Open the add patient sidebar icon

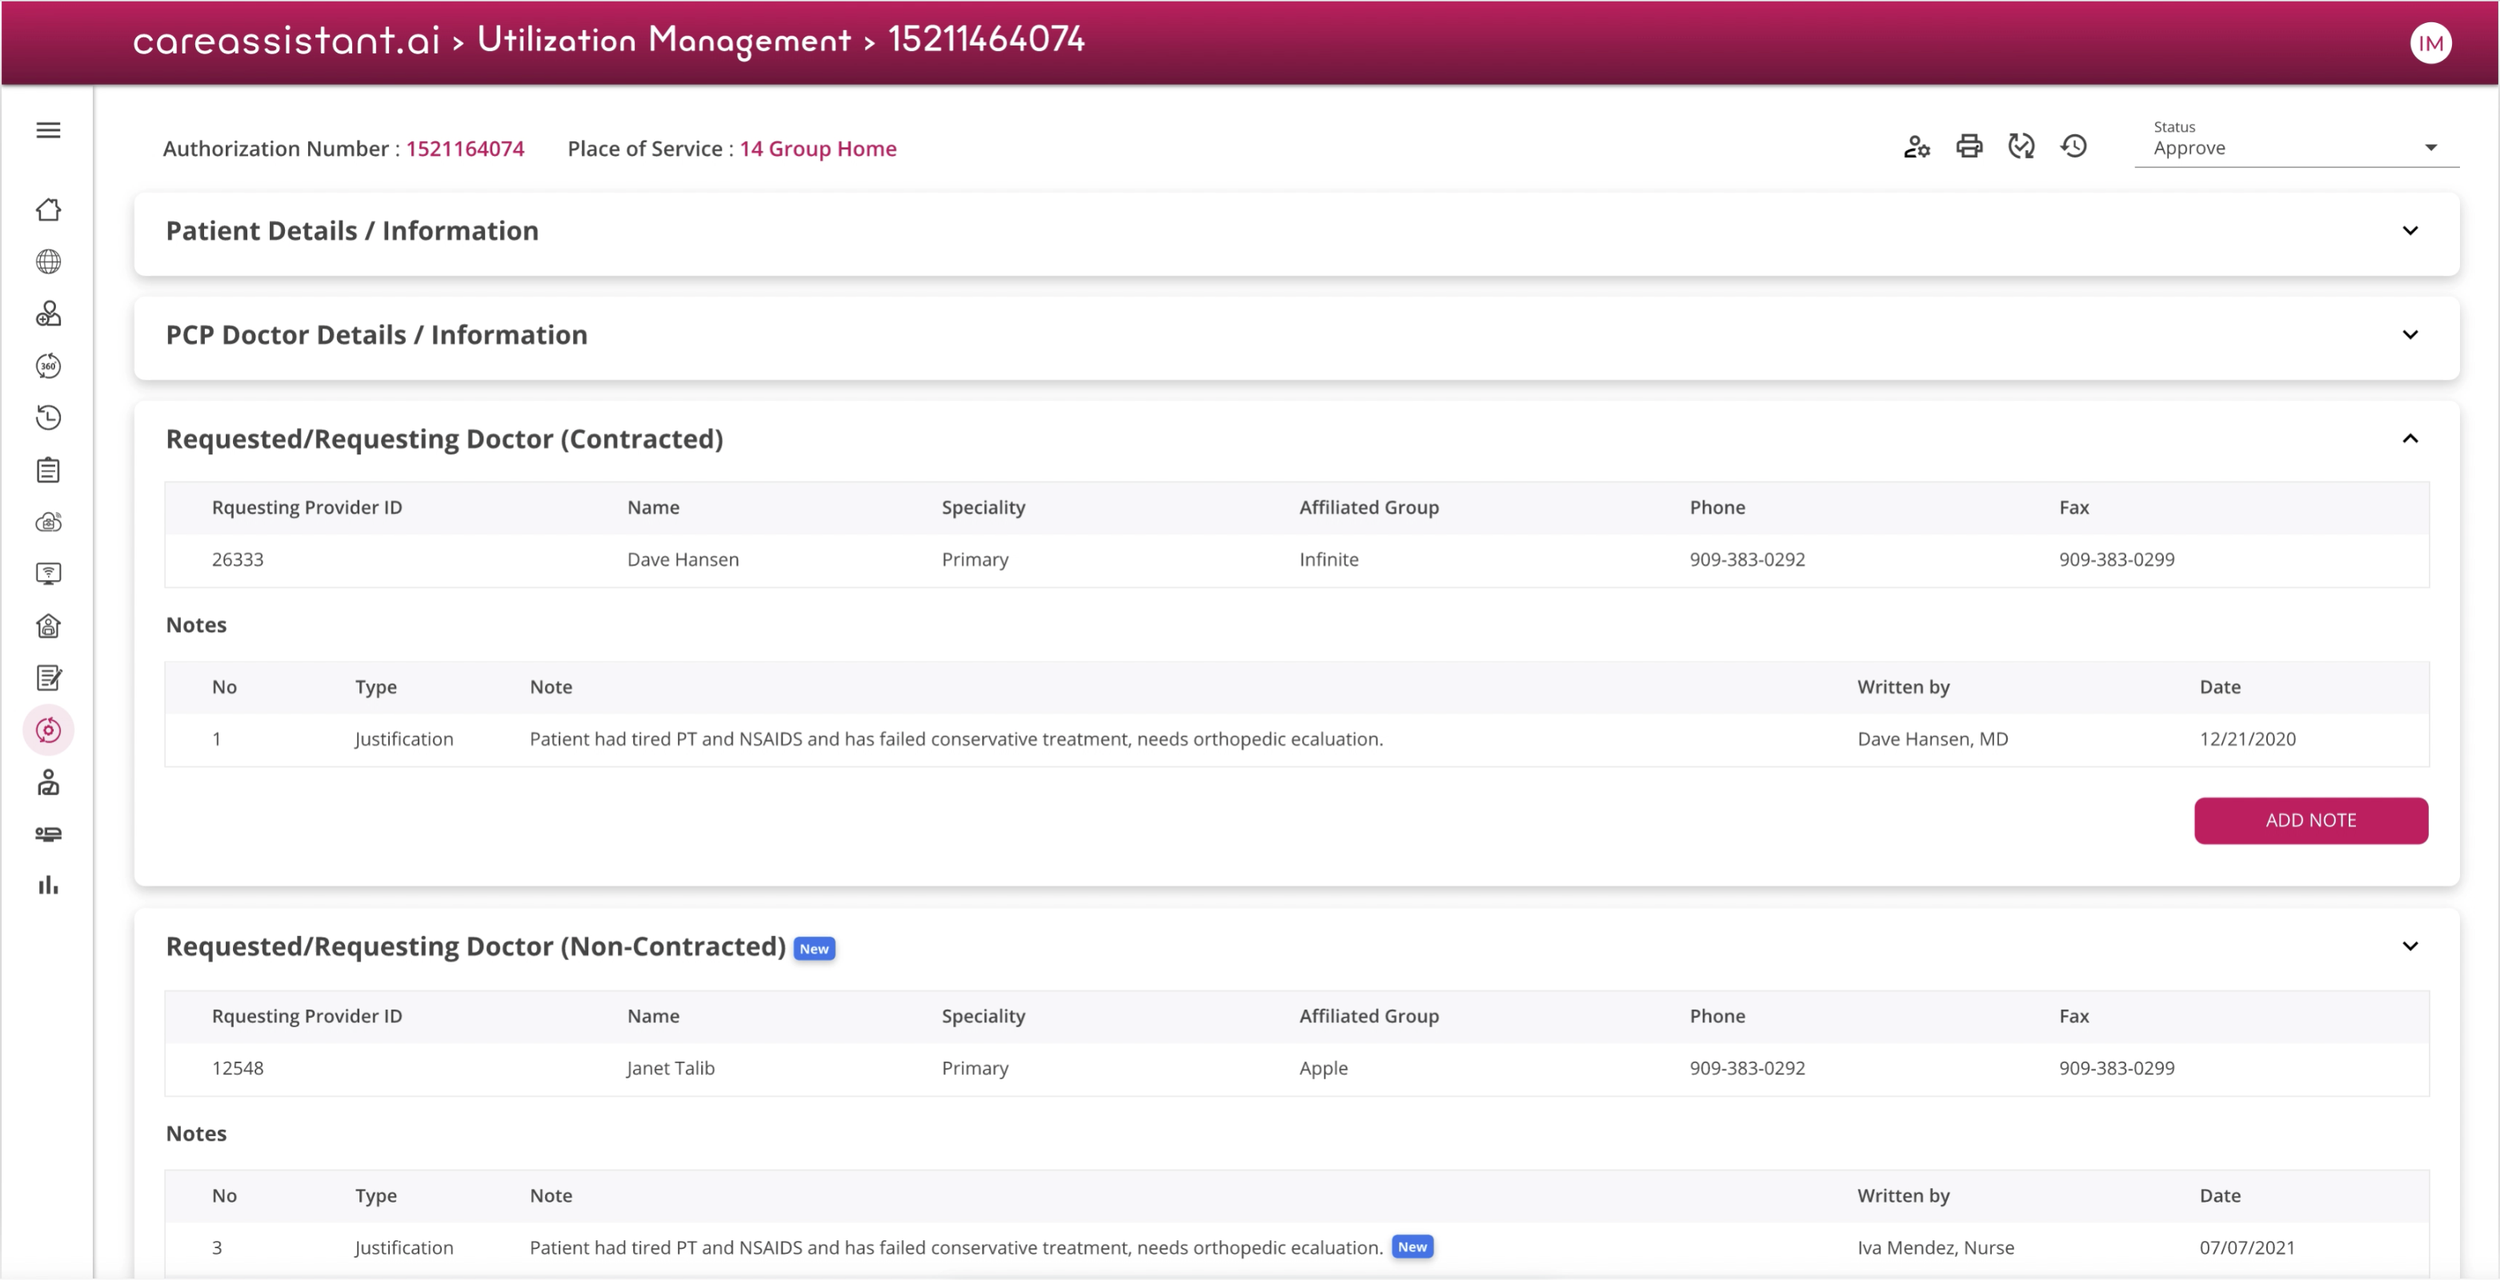coord(48,314)
